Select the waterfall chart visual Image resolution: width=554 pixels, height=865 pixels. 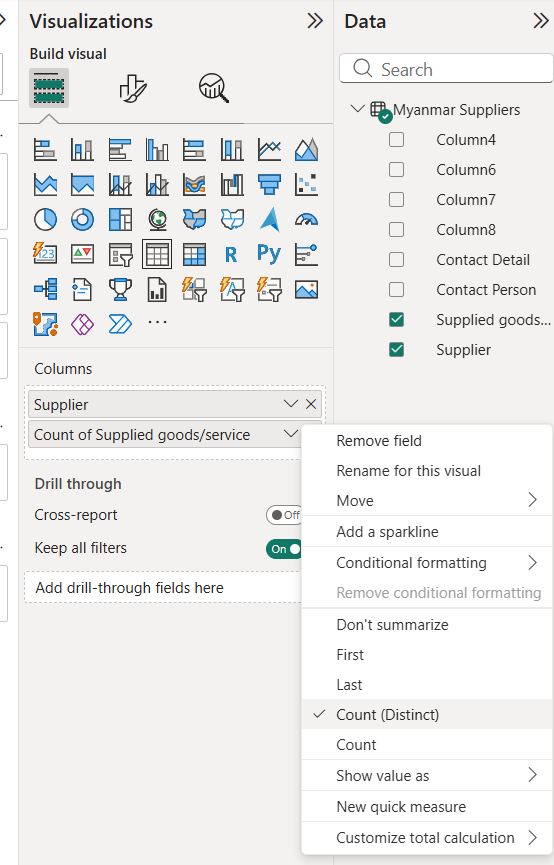point(232,185)
